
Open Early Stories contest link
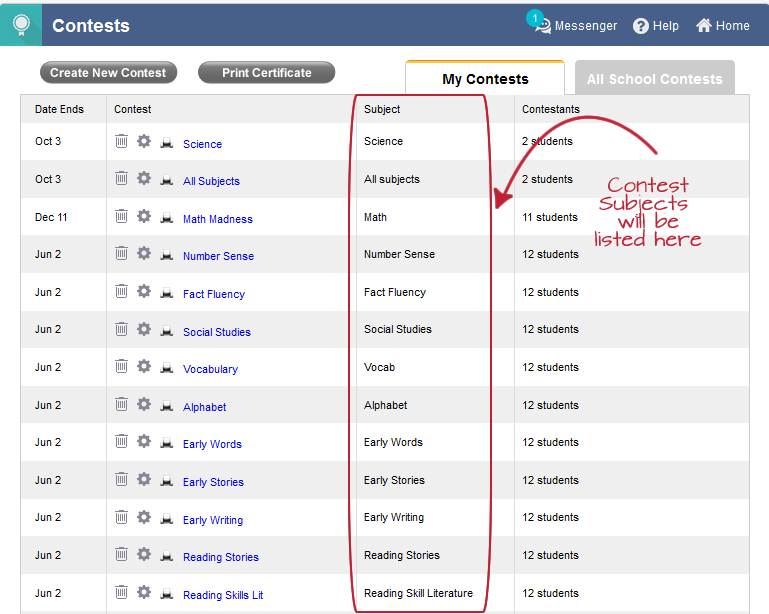(213, 482)
